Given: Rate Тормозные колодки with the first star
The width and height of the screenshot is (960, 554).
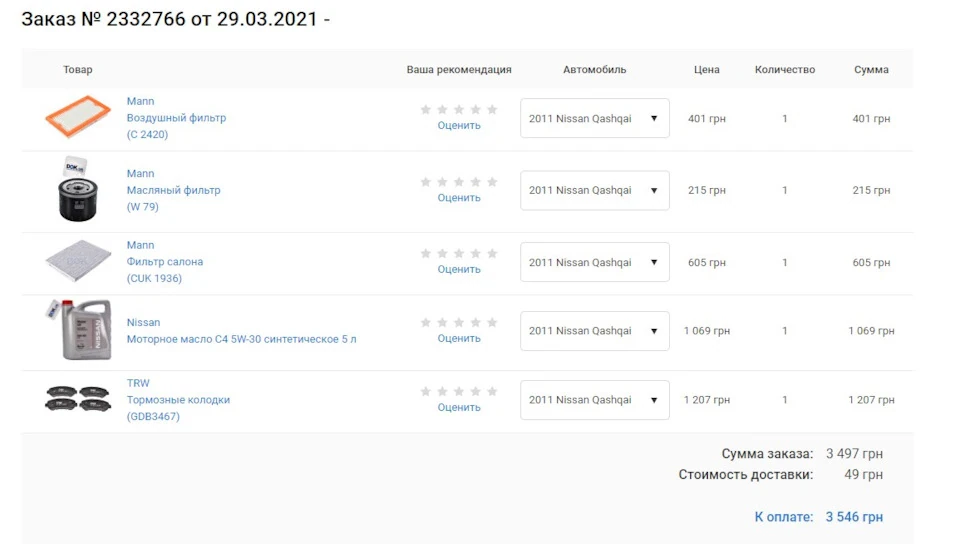Looking at the screenshot, I should pyautogui.click(x=426, y=392).
